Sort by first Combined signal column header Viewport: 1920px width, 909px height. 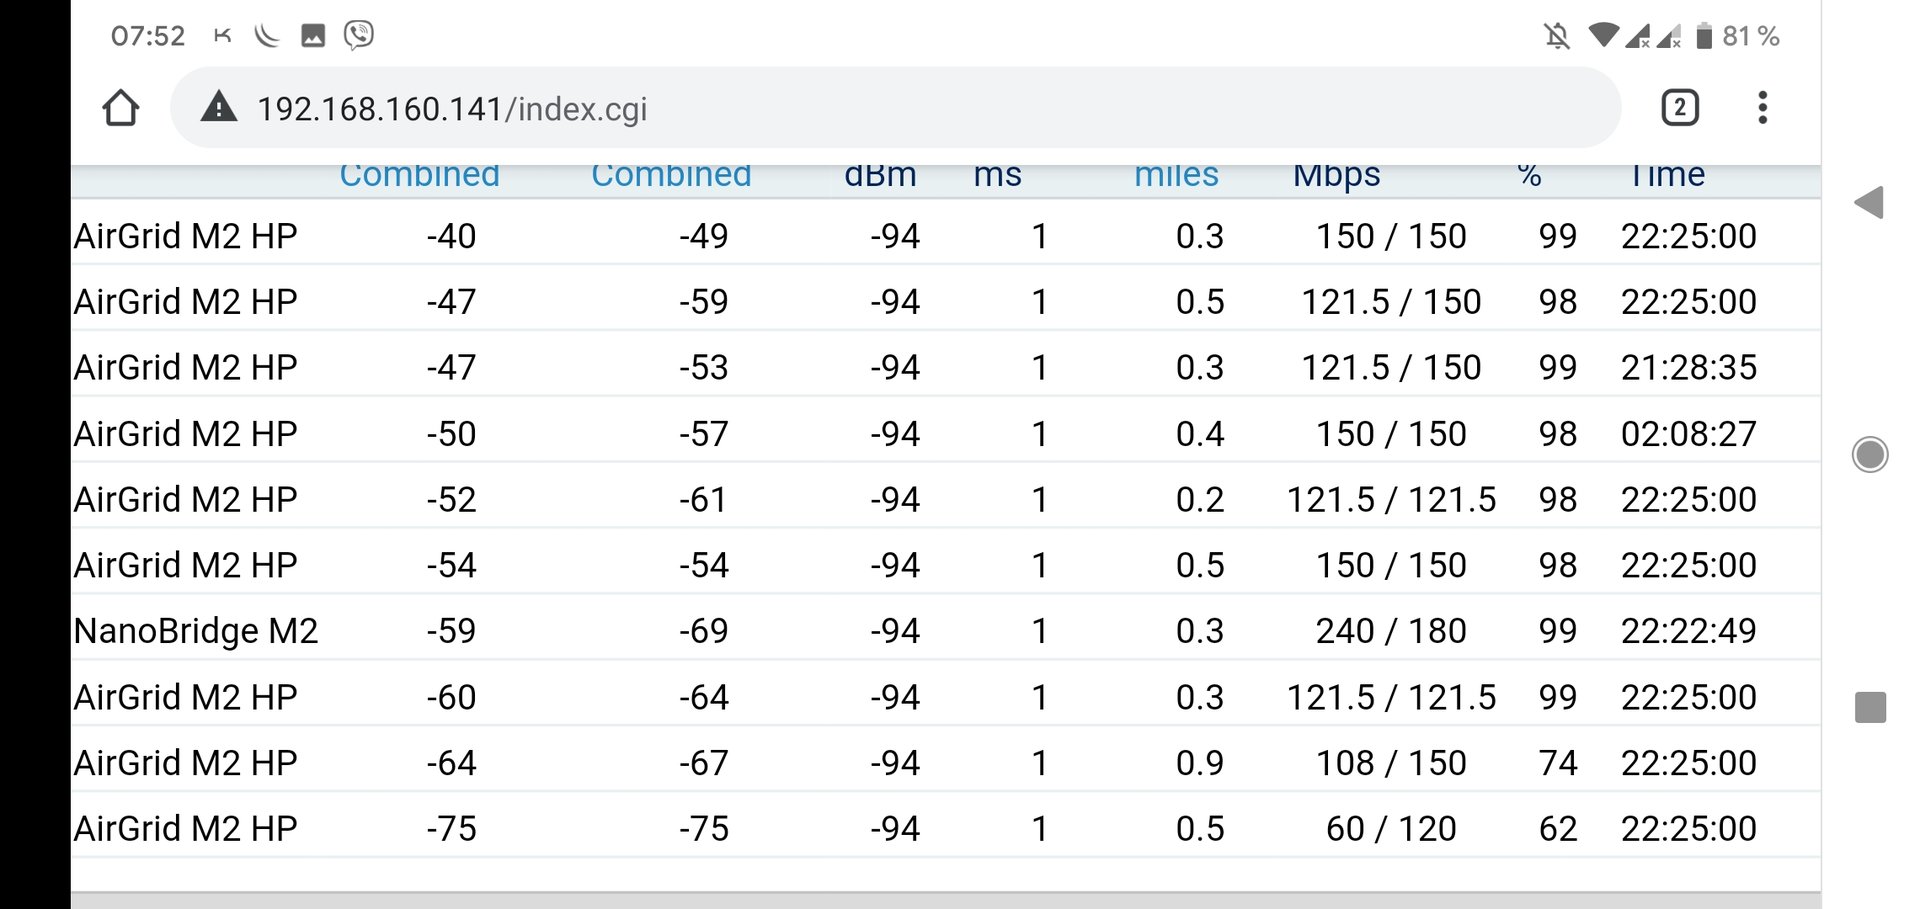[x=419, y=176]
